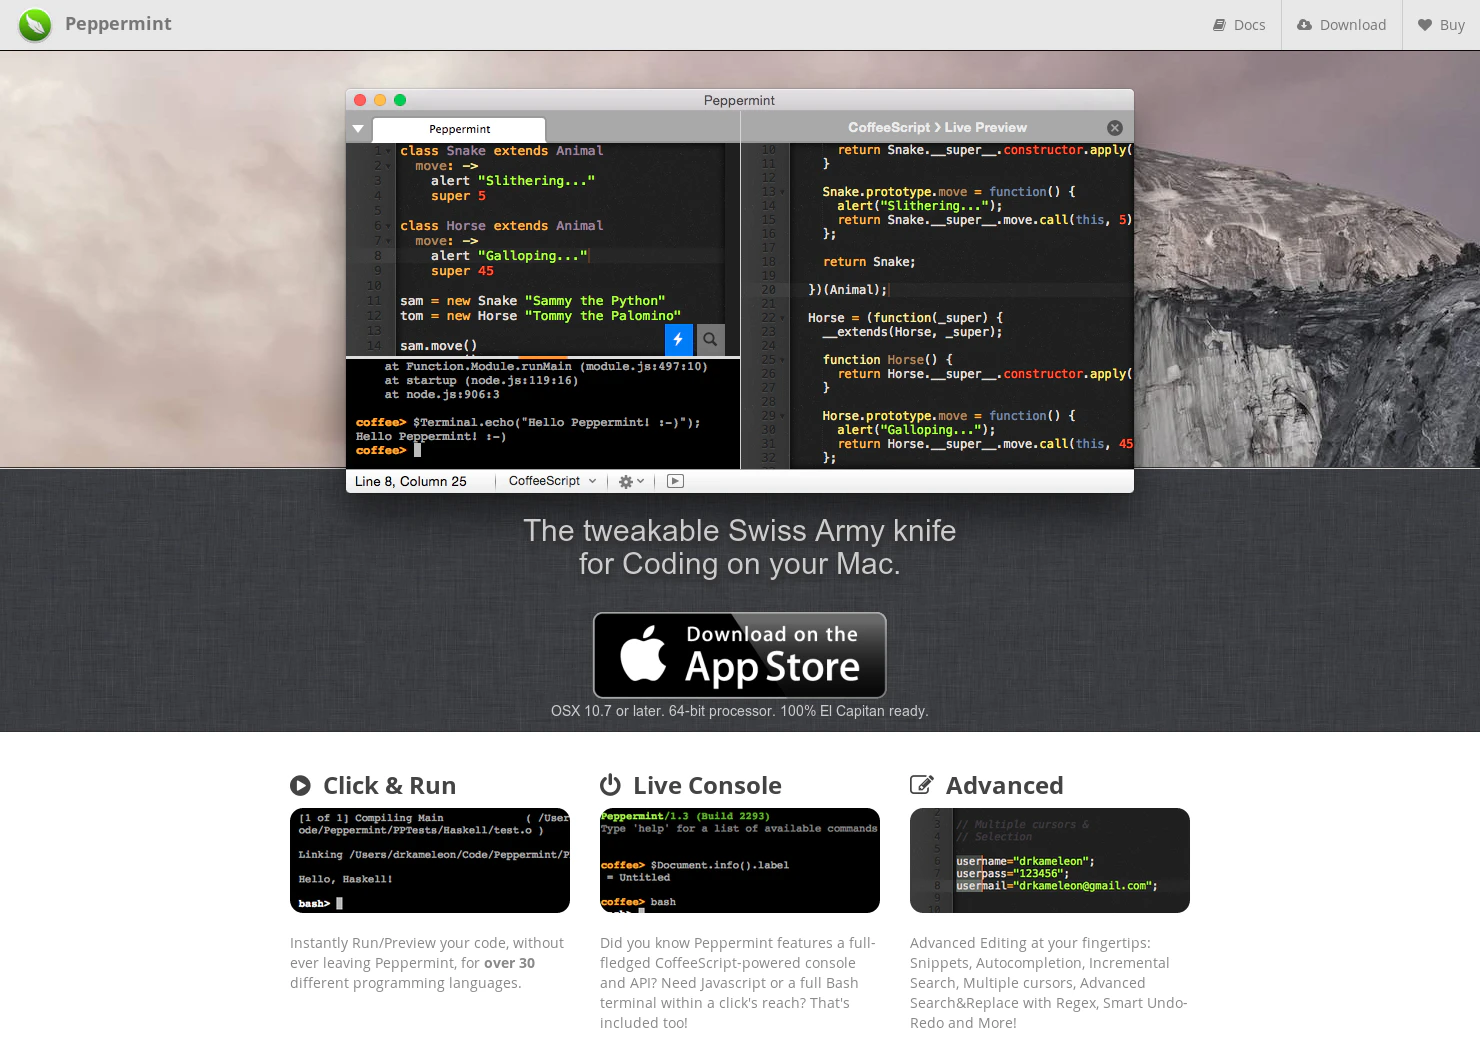Click the Peppermint window title bar text
Image resolution: width=1480 pixels, height=1037 pixels.
point(739,100)
